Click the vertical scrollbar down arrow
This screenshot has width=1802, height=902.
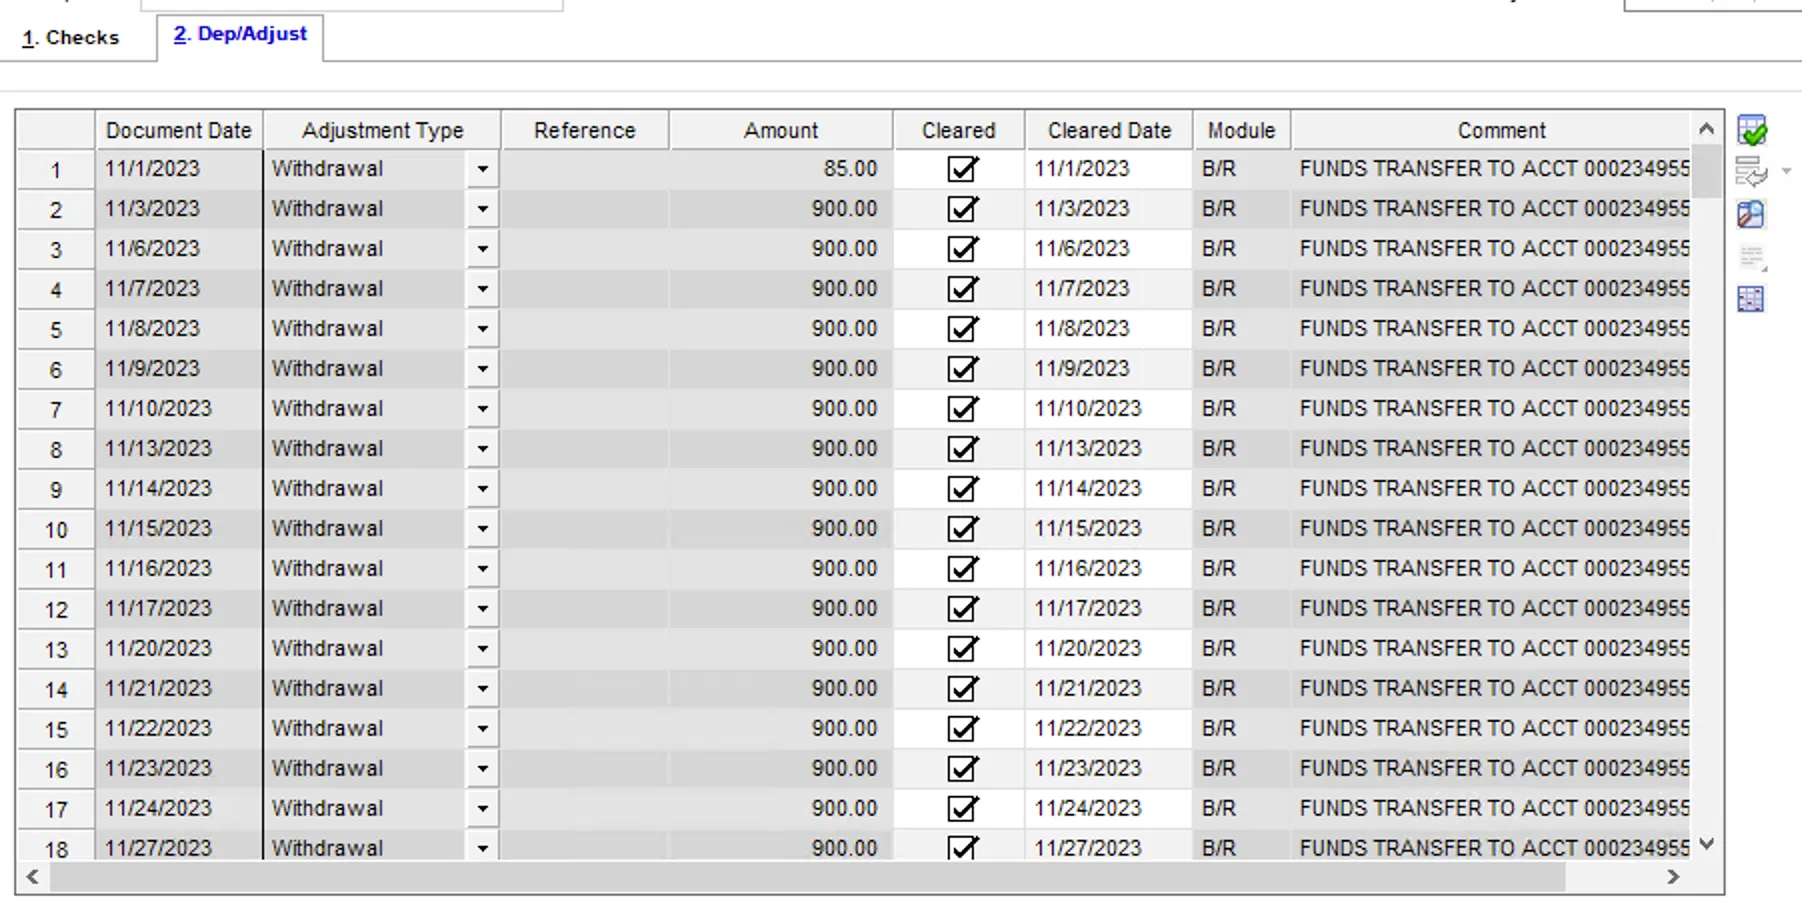(x=1707, y=844)
